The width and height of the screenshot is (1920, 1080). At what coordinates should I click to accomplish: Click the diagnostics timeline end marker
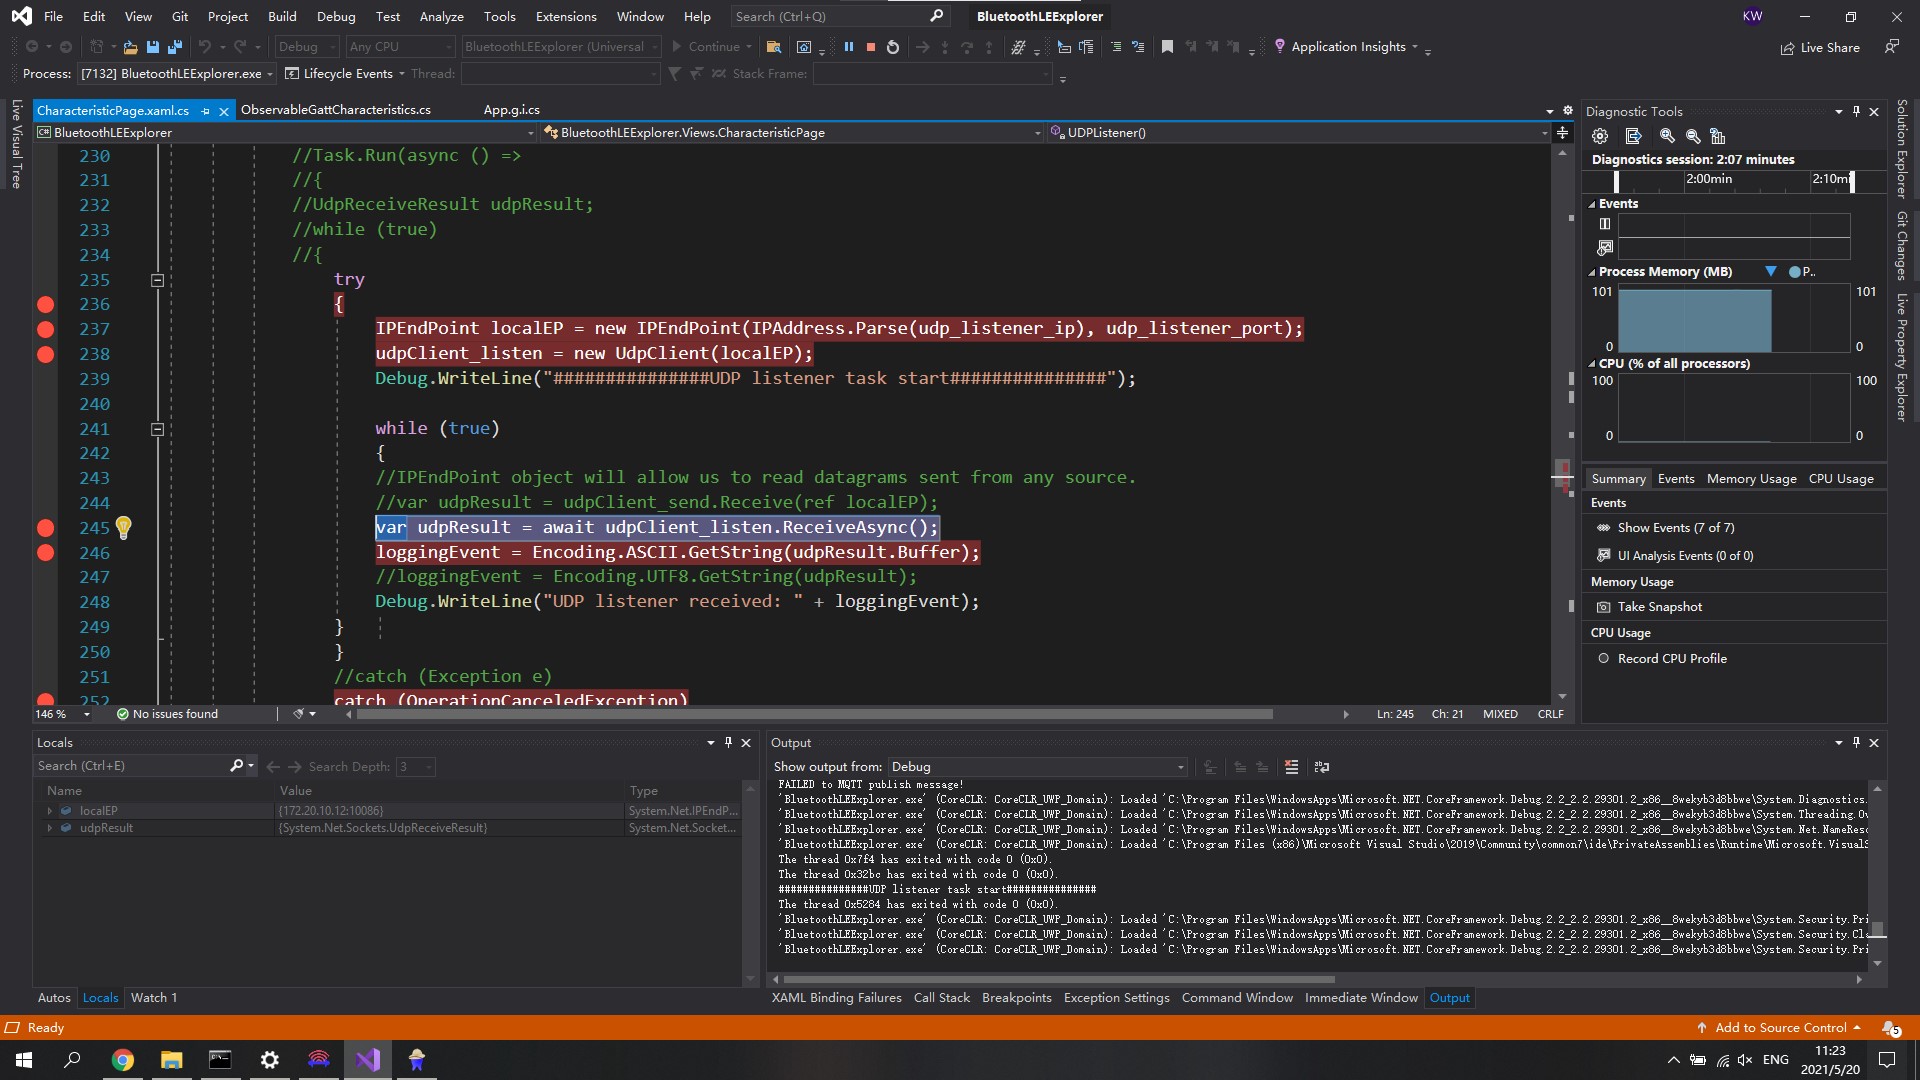coord(1852,181)
